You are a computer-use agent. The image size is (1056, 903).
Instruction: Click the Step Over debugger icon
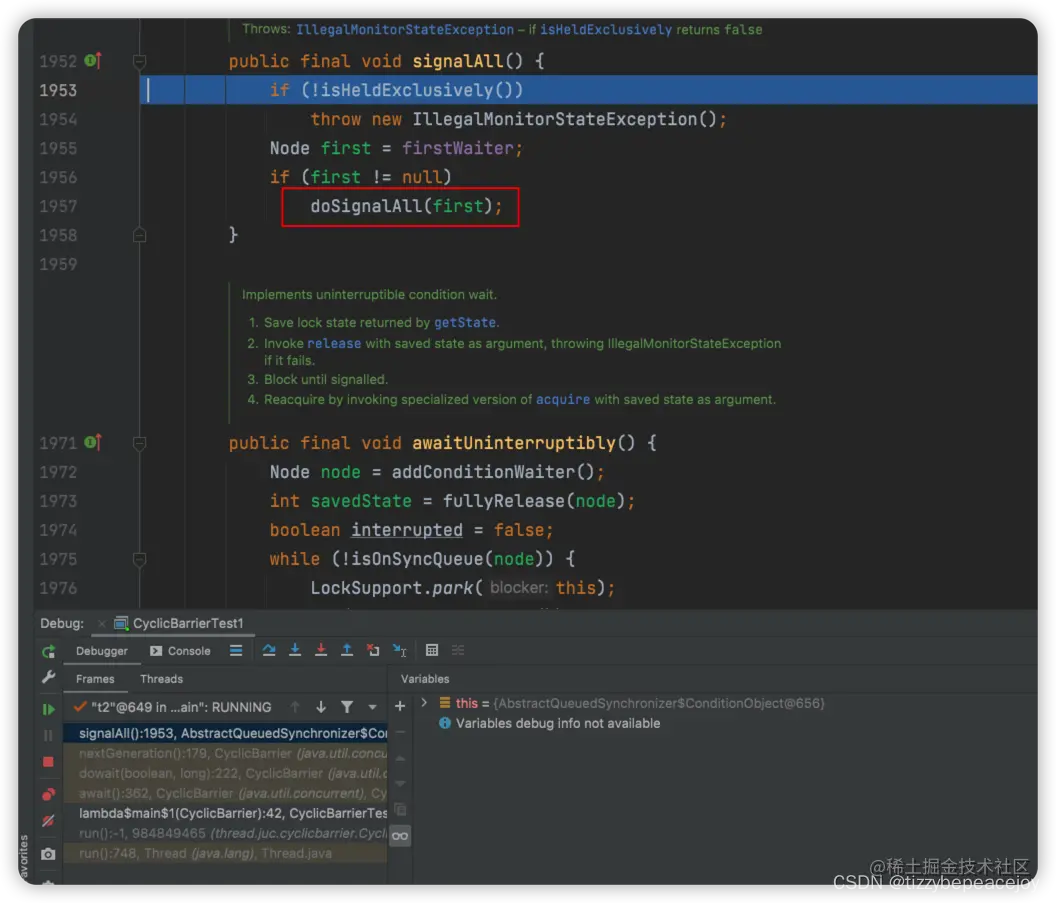click(x=269, y=650)
